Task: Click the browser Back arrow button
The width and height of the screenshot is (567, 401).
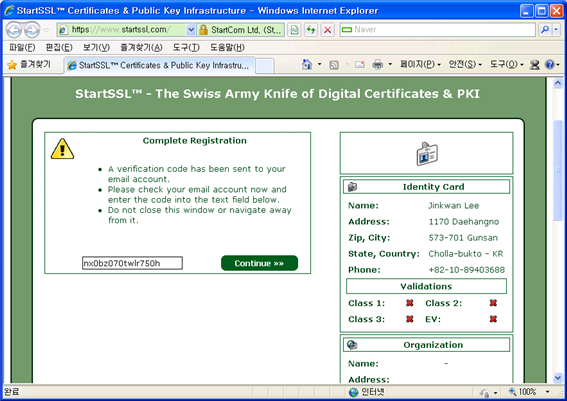Action: point(13,30)
